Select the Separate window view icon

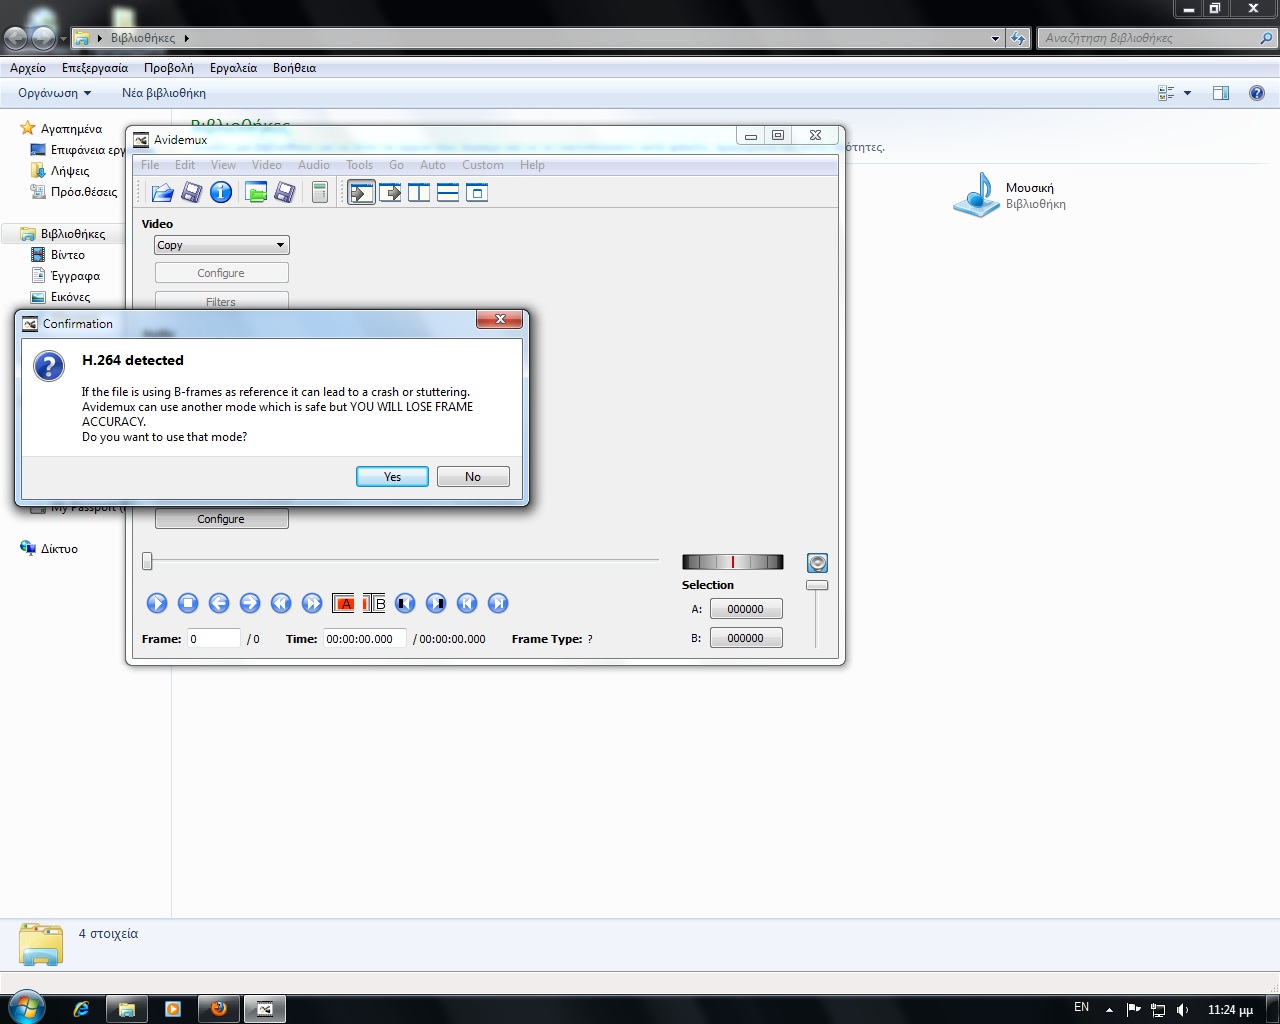(x=477, y=192)
